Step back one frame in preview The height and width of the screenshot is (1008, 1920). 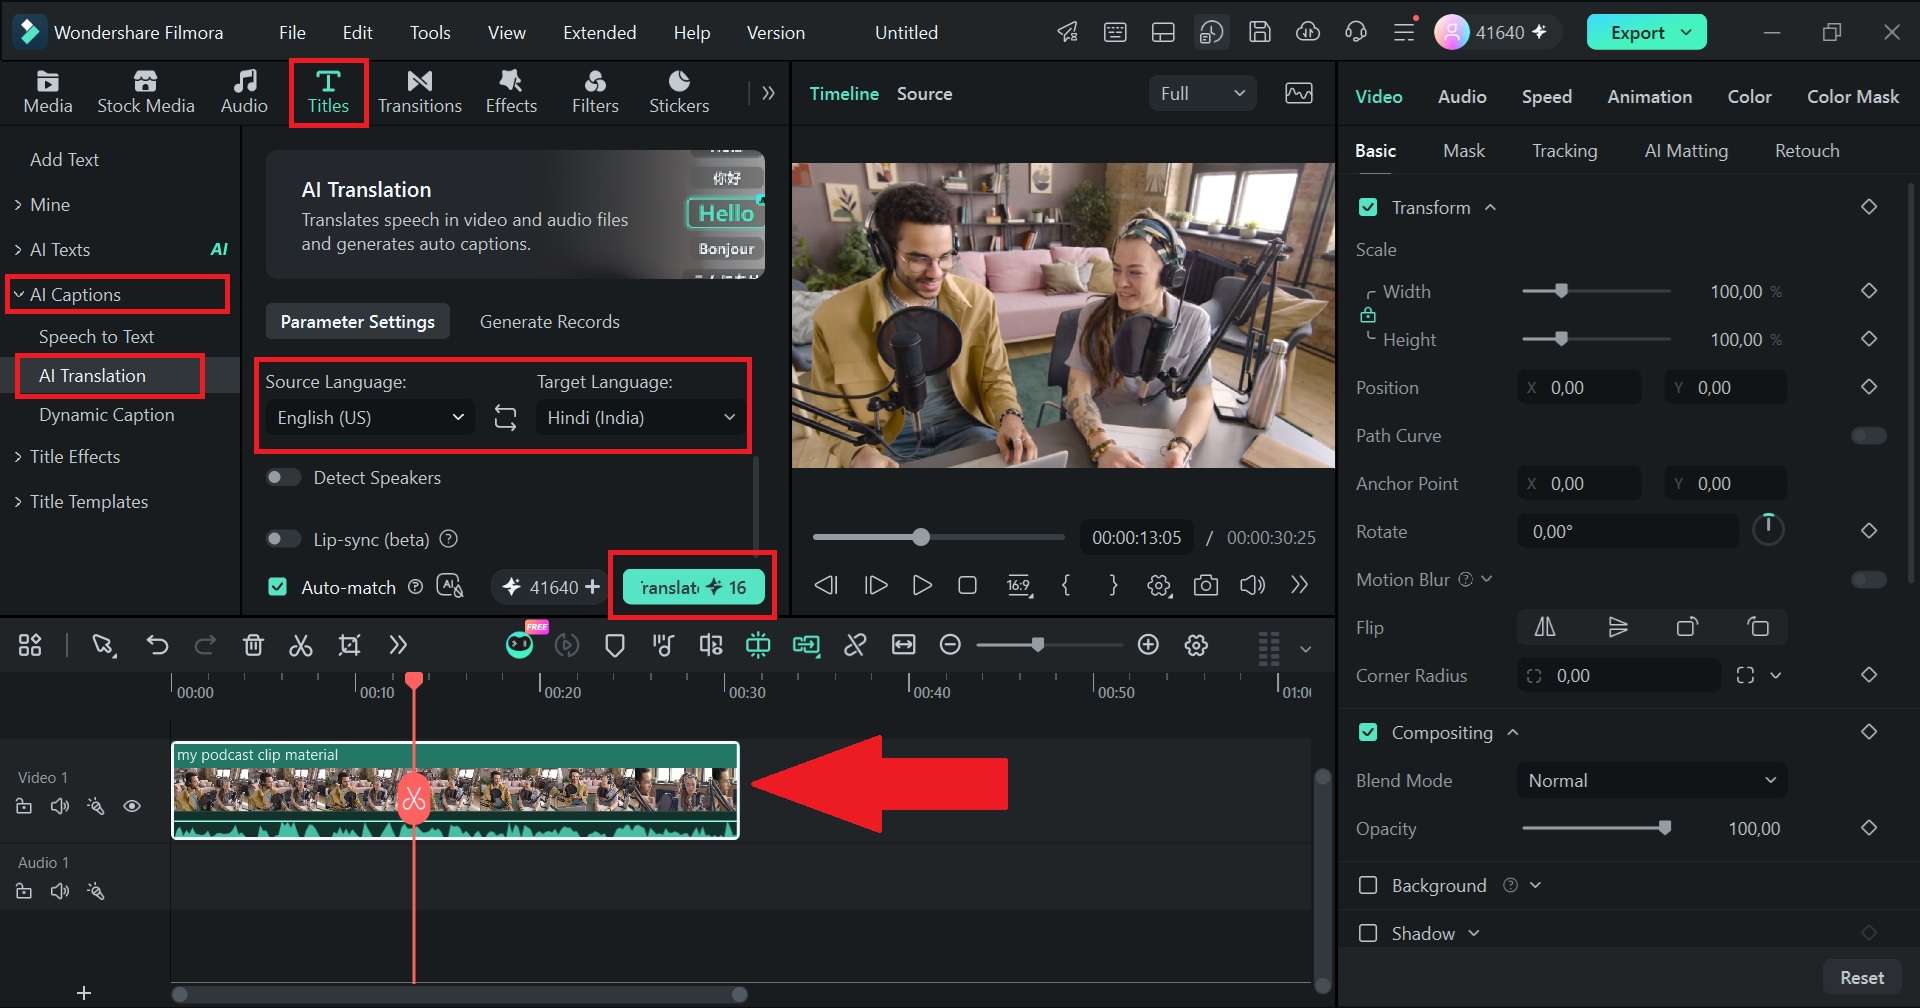(x=826, y=585)
